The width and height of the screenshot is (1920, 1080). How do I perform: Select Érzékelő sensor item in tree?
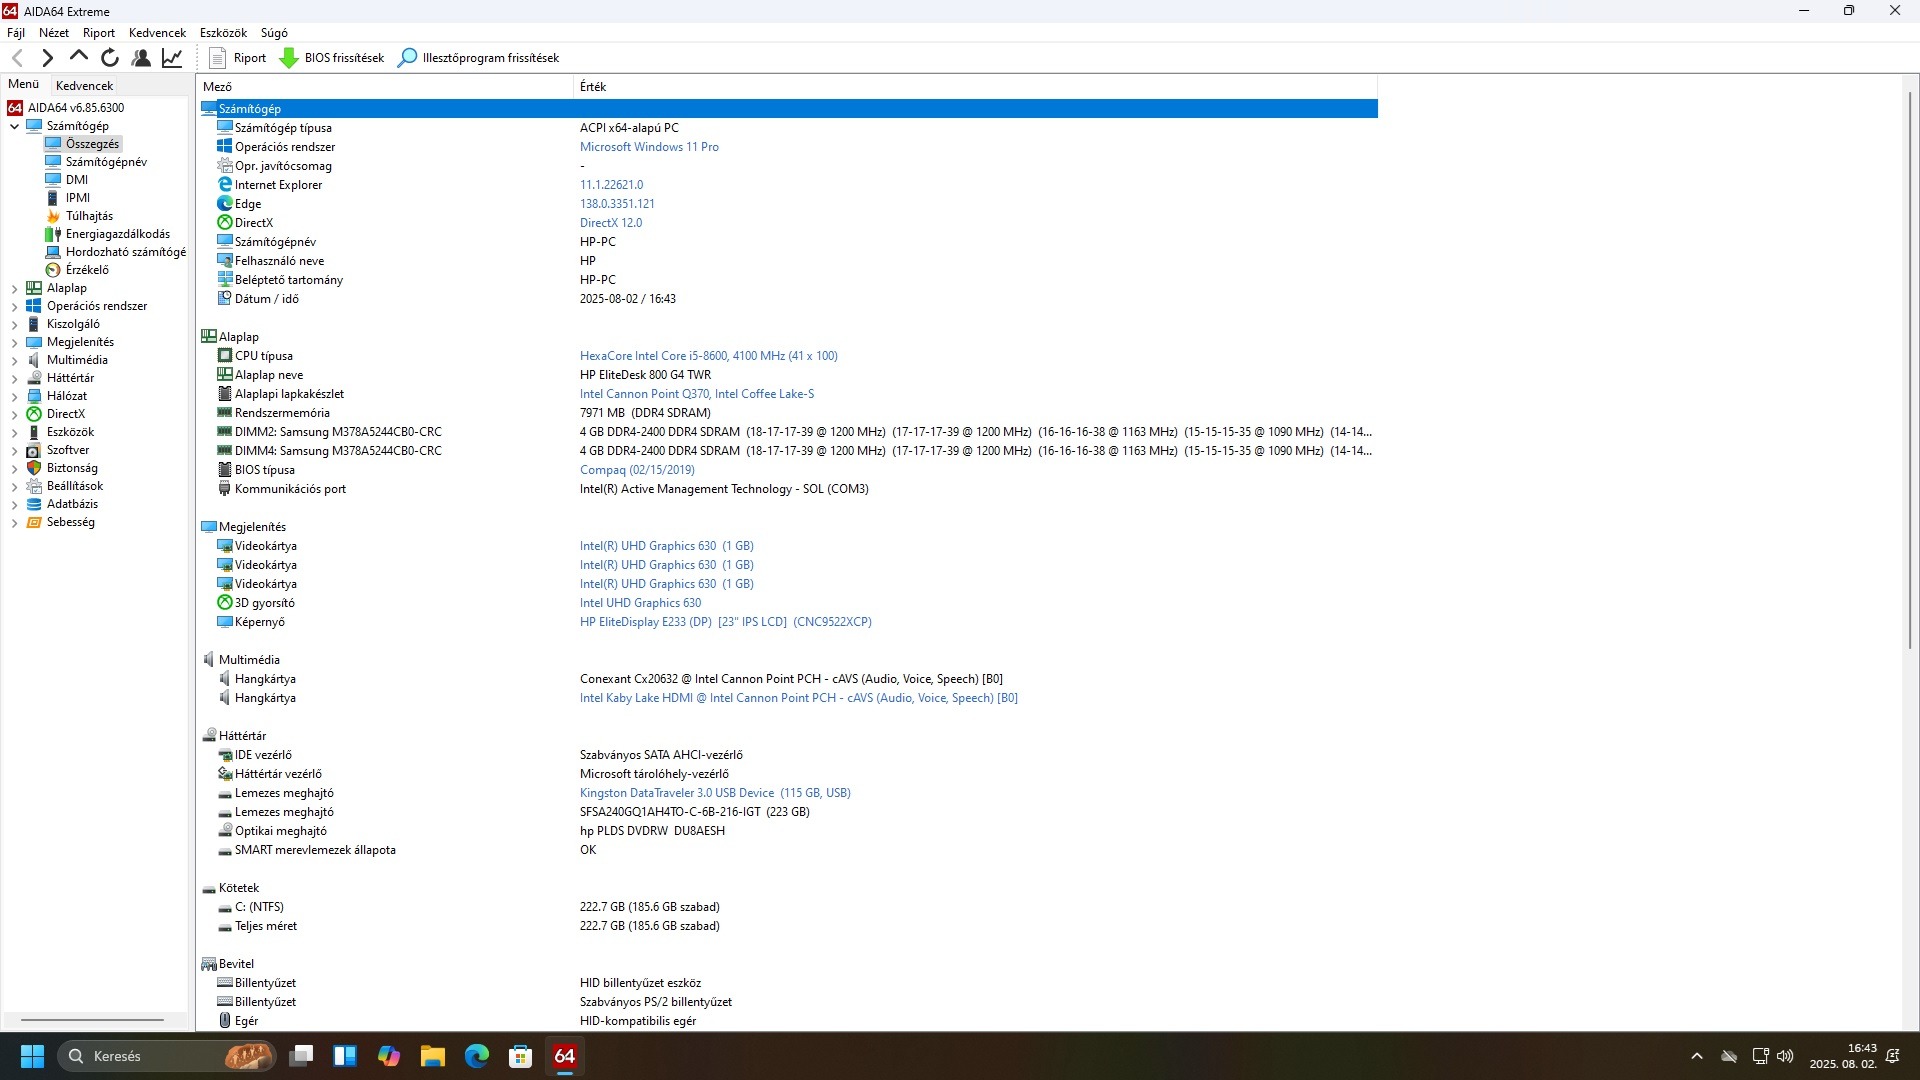(87, 270)
